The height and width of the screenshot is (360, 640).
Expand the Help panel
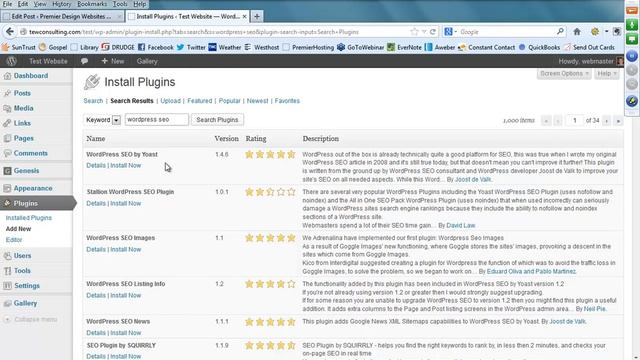click(x=607, y=74)
